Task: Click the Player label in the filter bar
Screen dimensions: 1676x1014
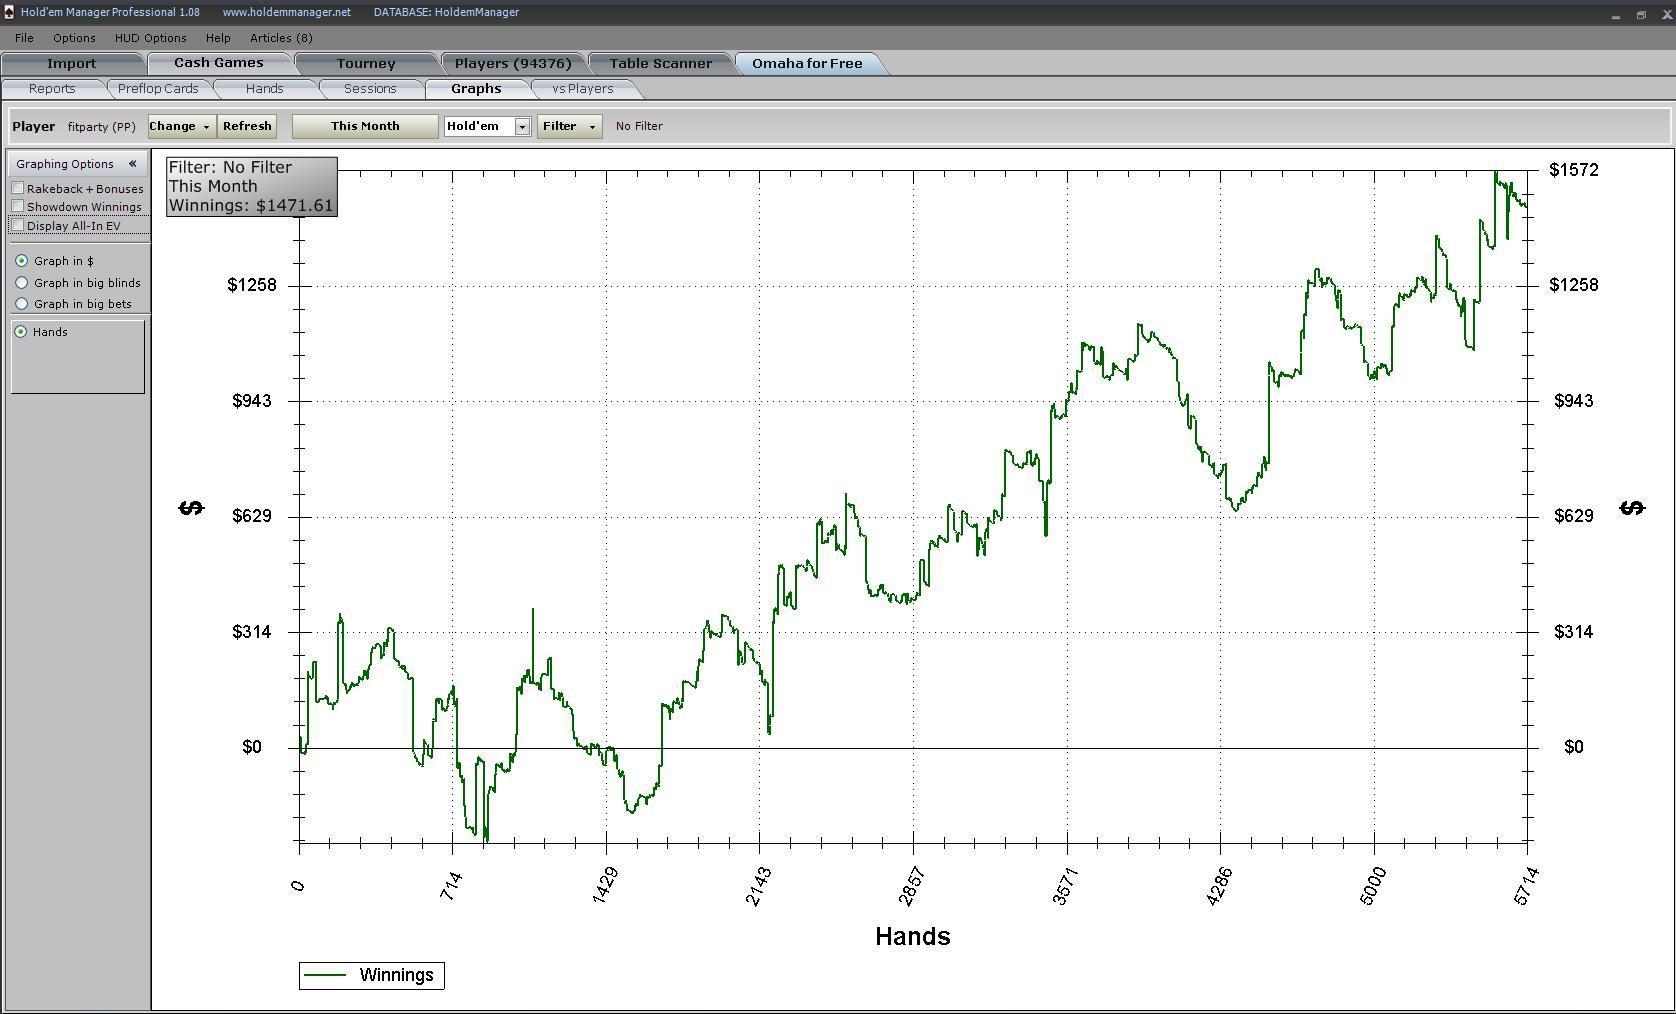Action: (34, 127)
